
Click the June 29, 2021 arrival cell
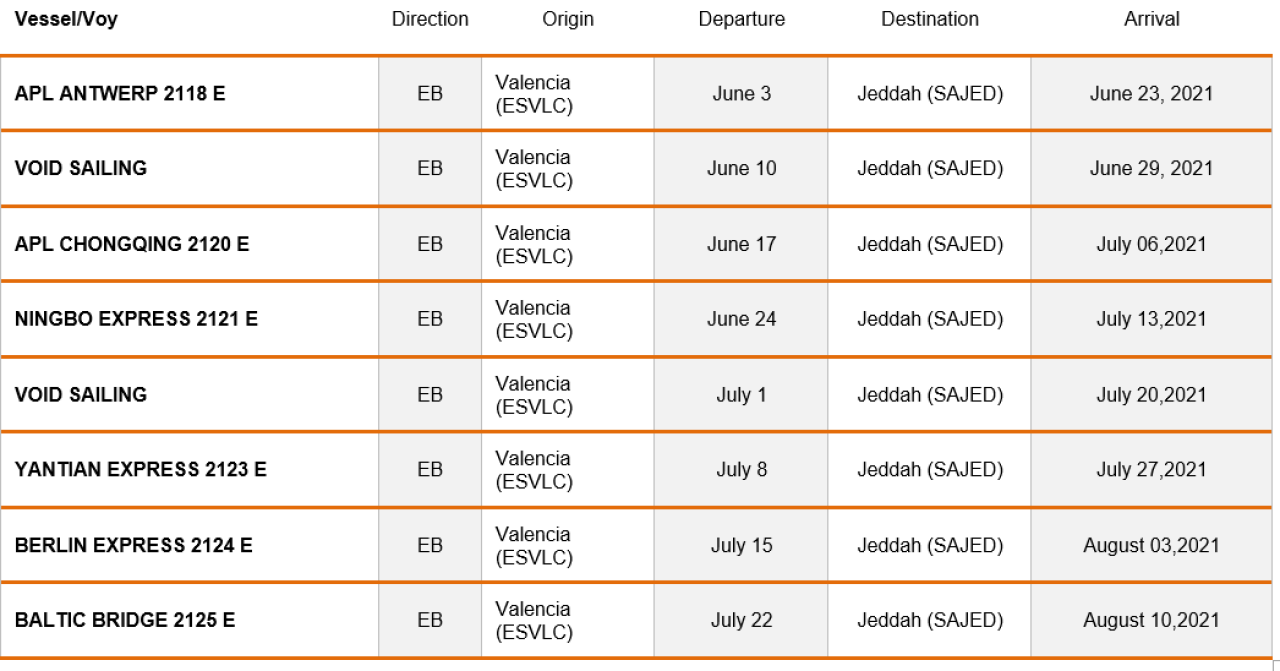pyautogui.click(x=1151, y=168)
